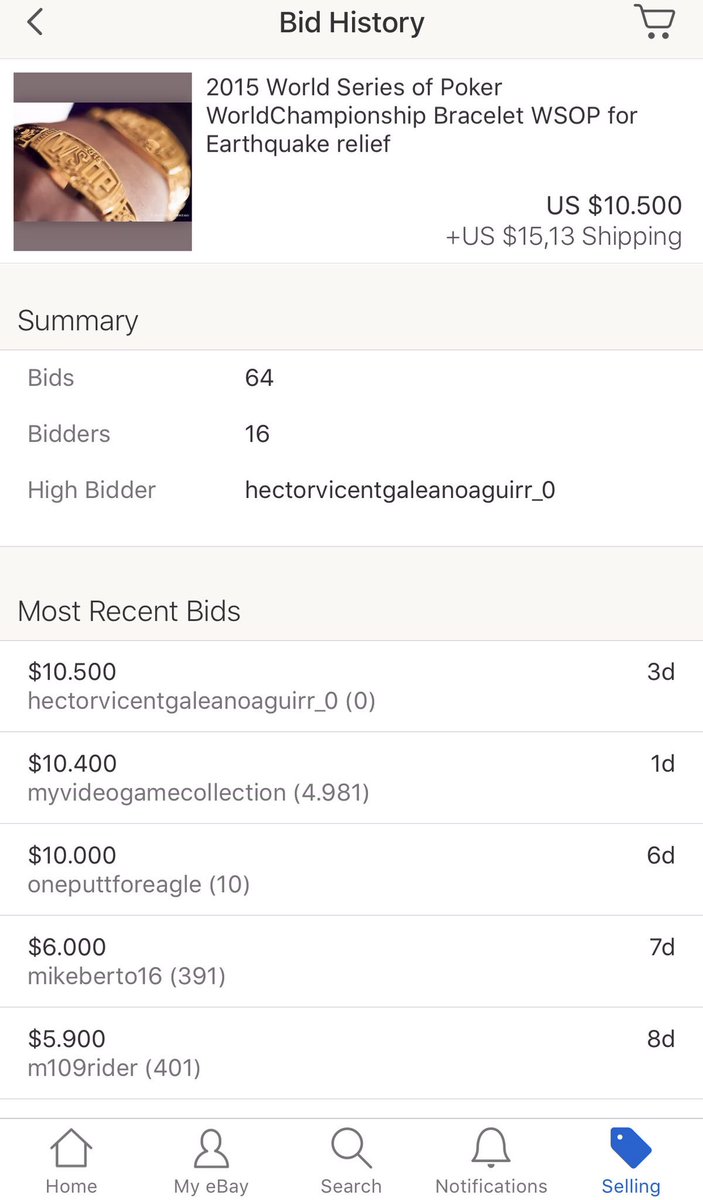Tap the Selling tag icon
This screenshot has width=703, height=1200.
(631, 1148)
